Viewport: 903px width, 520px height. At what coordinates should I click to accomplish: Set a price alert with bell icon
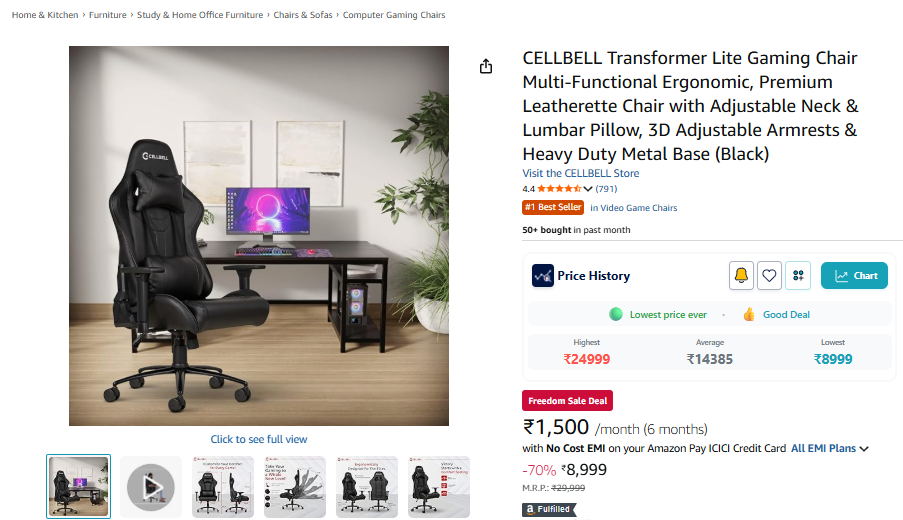click(x=741, y=276)
